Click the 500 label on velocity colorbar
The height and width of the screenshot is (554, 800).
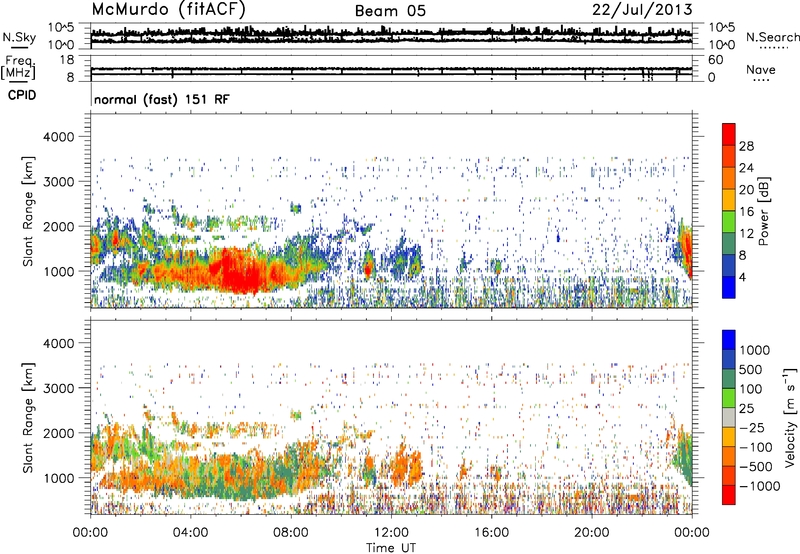click(x=751, y=370)
